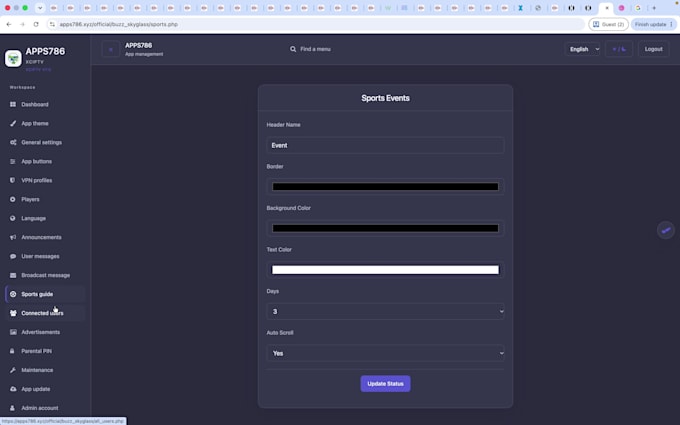Collapse the sidebar with the toggle button

(111, 49)
